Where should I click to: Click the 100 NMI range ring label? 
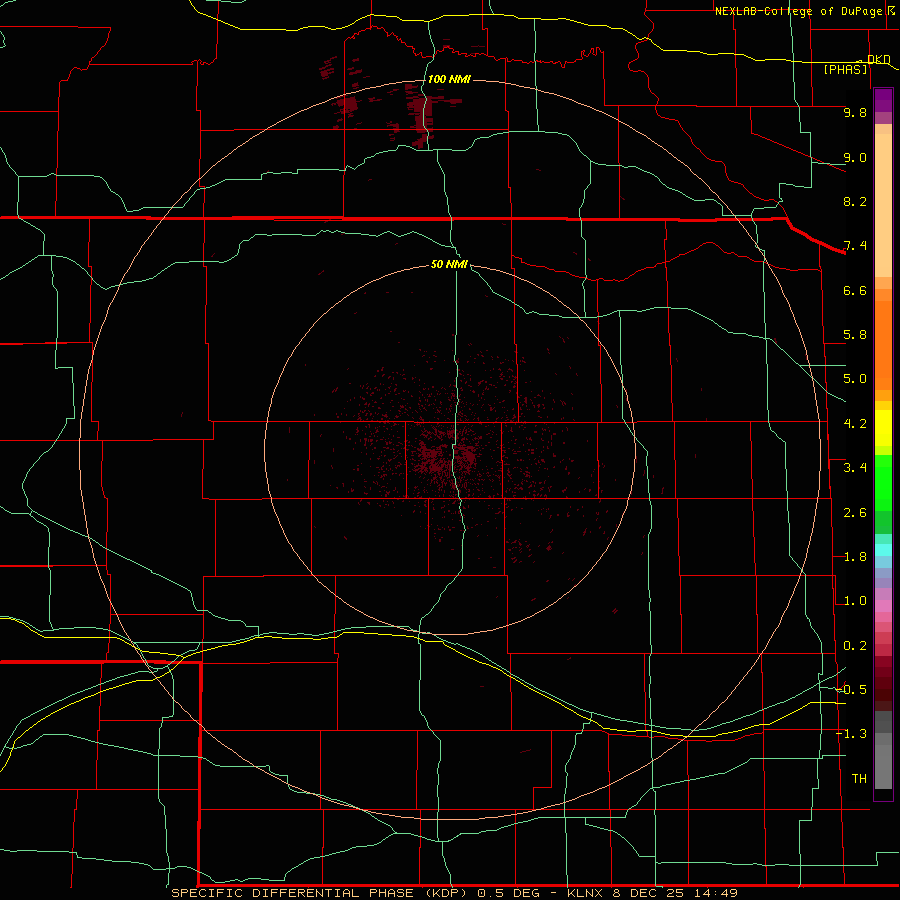[x=449, y=79]
